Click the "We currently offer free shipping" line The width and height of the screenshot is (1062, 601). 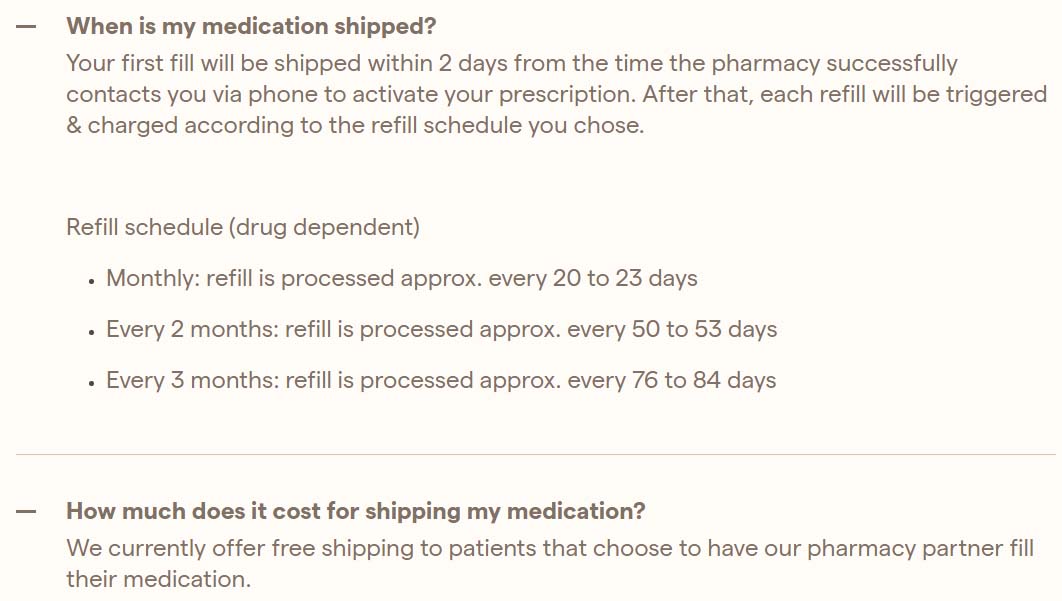(x=550, y=548)
